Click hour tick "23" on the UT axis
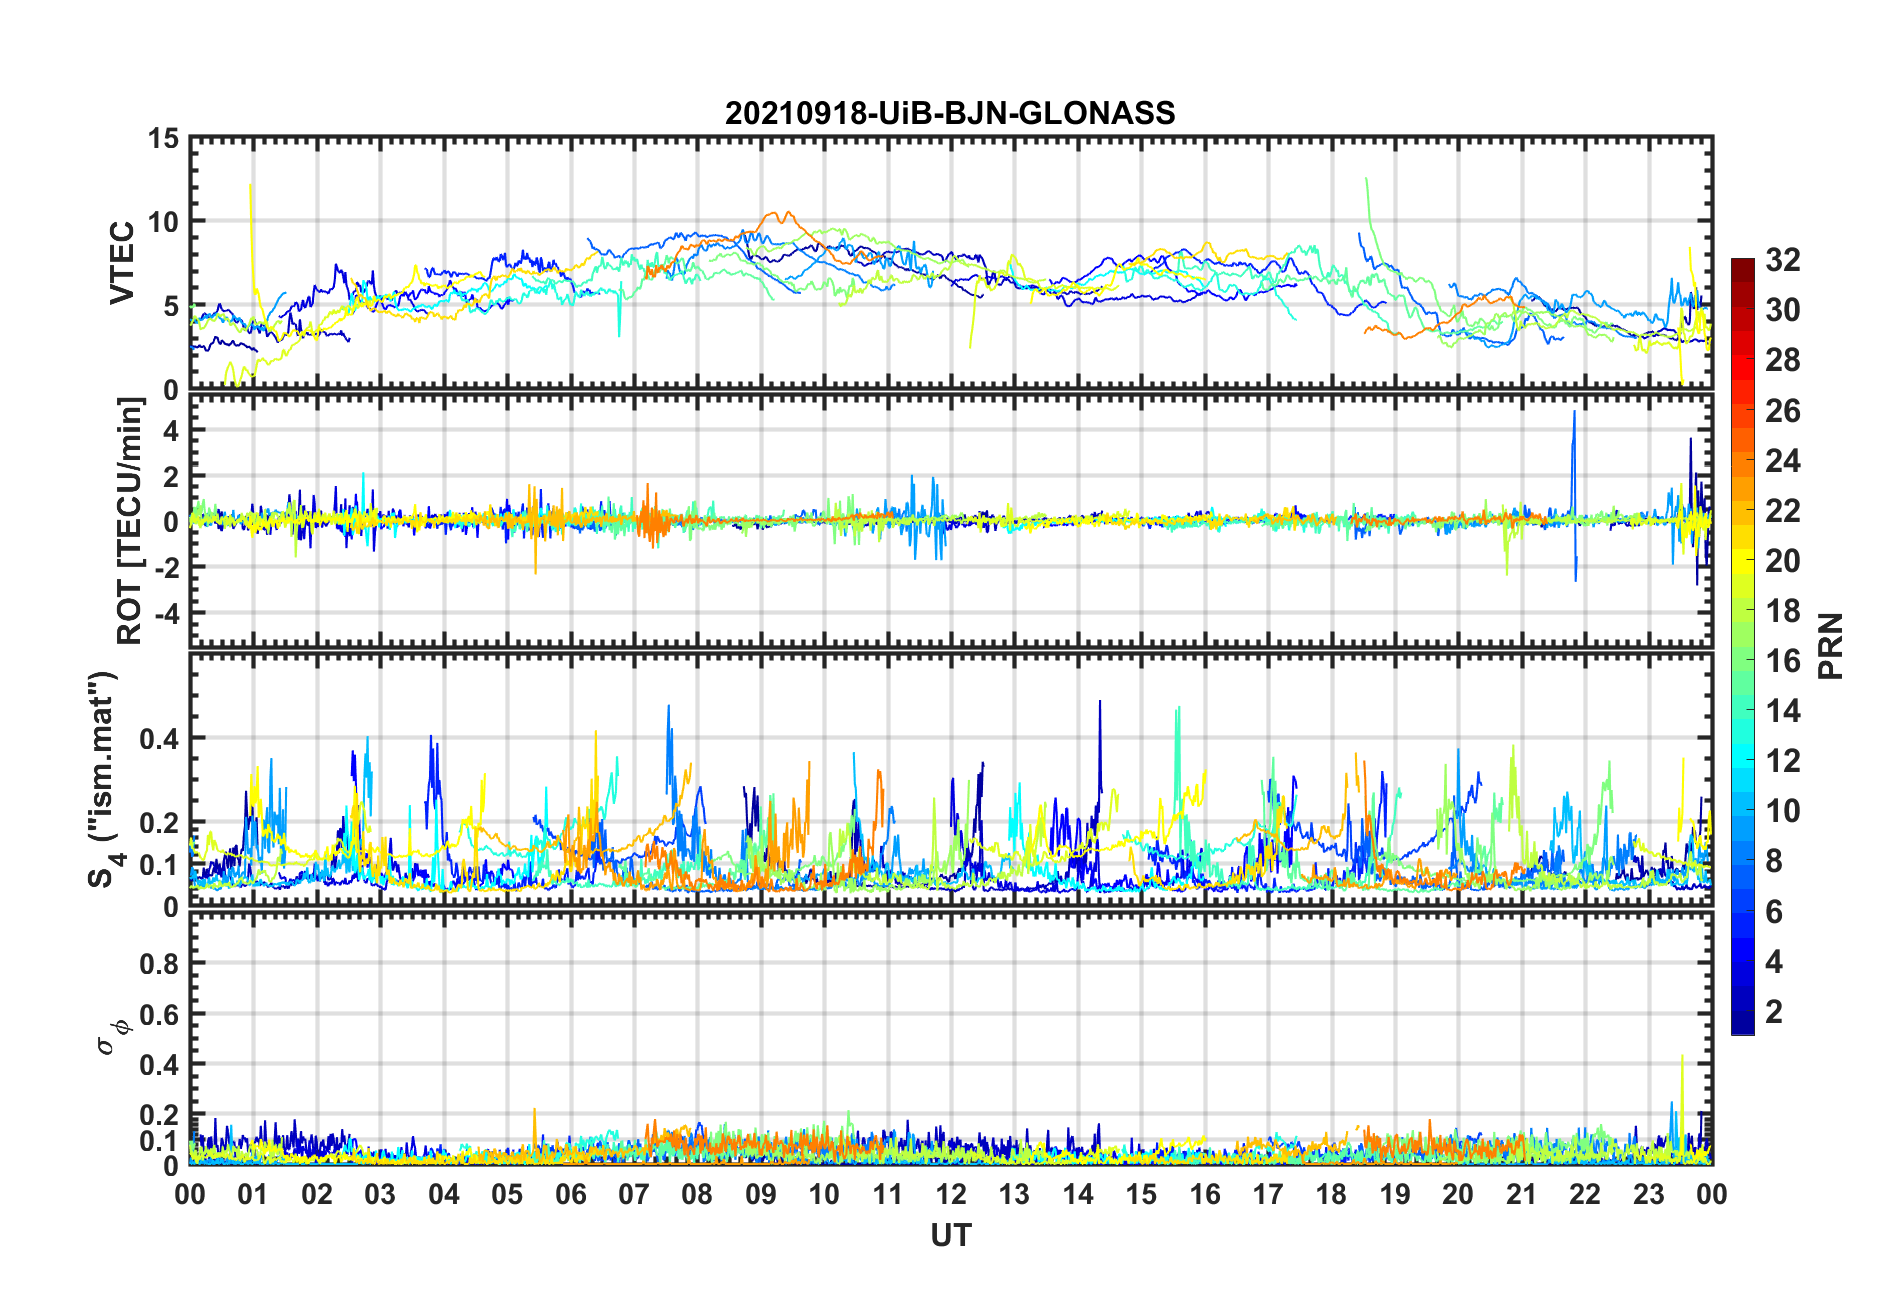This screenshot has height=1292, width=1902. click(x=1648, y=1194)
